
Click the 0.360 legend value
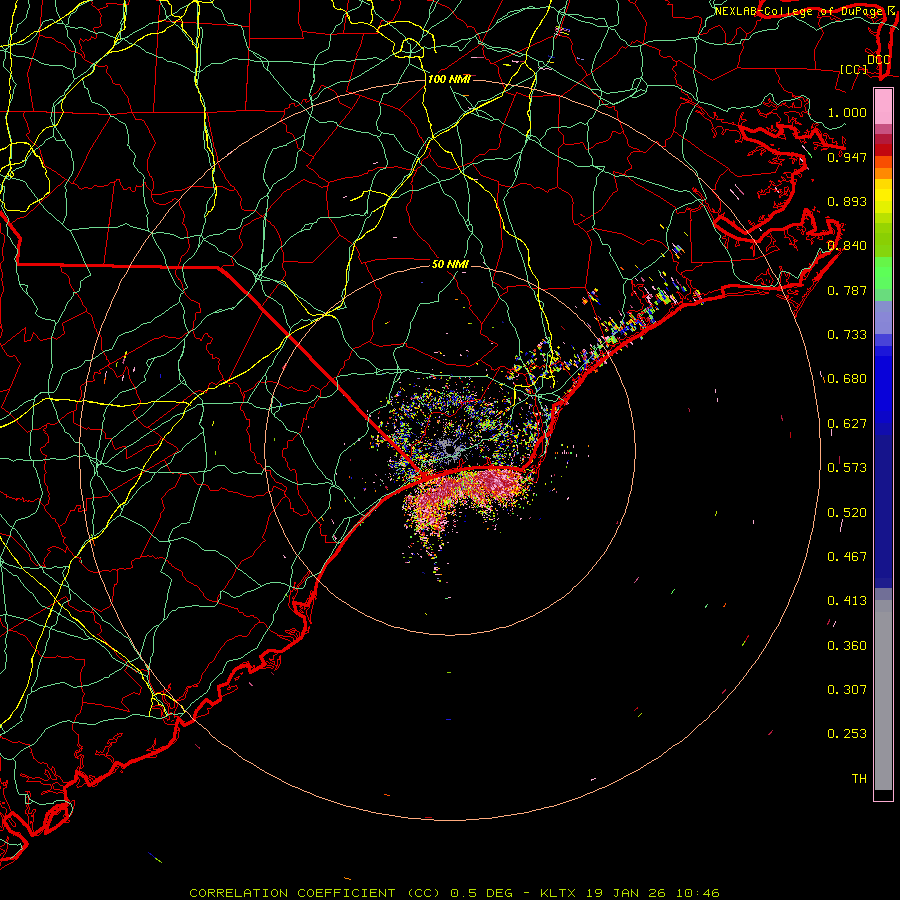[847, 645]
